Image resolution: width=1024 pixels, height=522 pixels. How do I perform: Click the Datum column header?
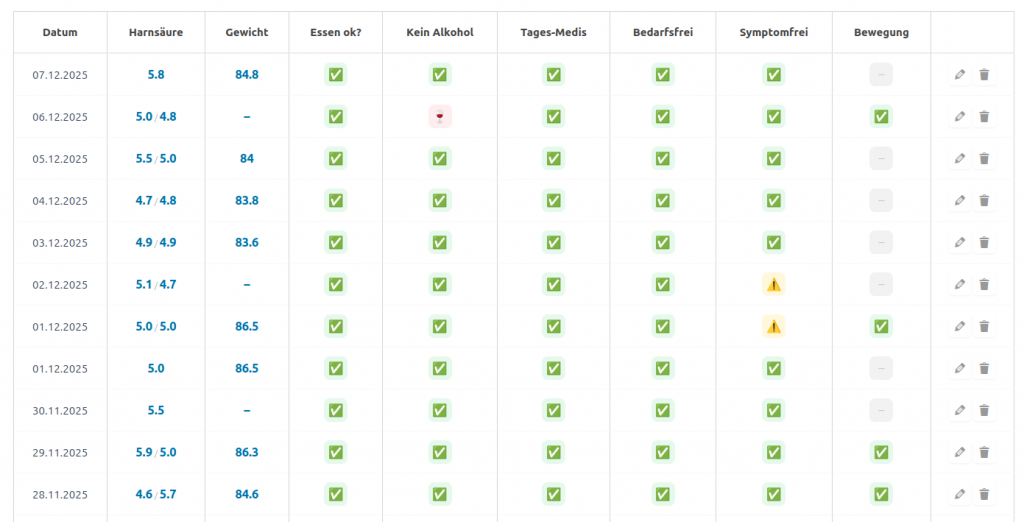(60, 33)
